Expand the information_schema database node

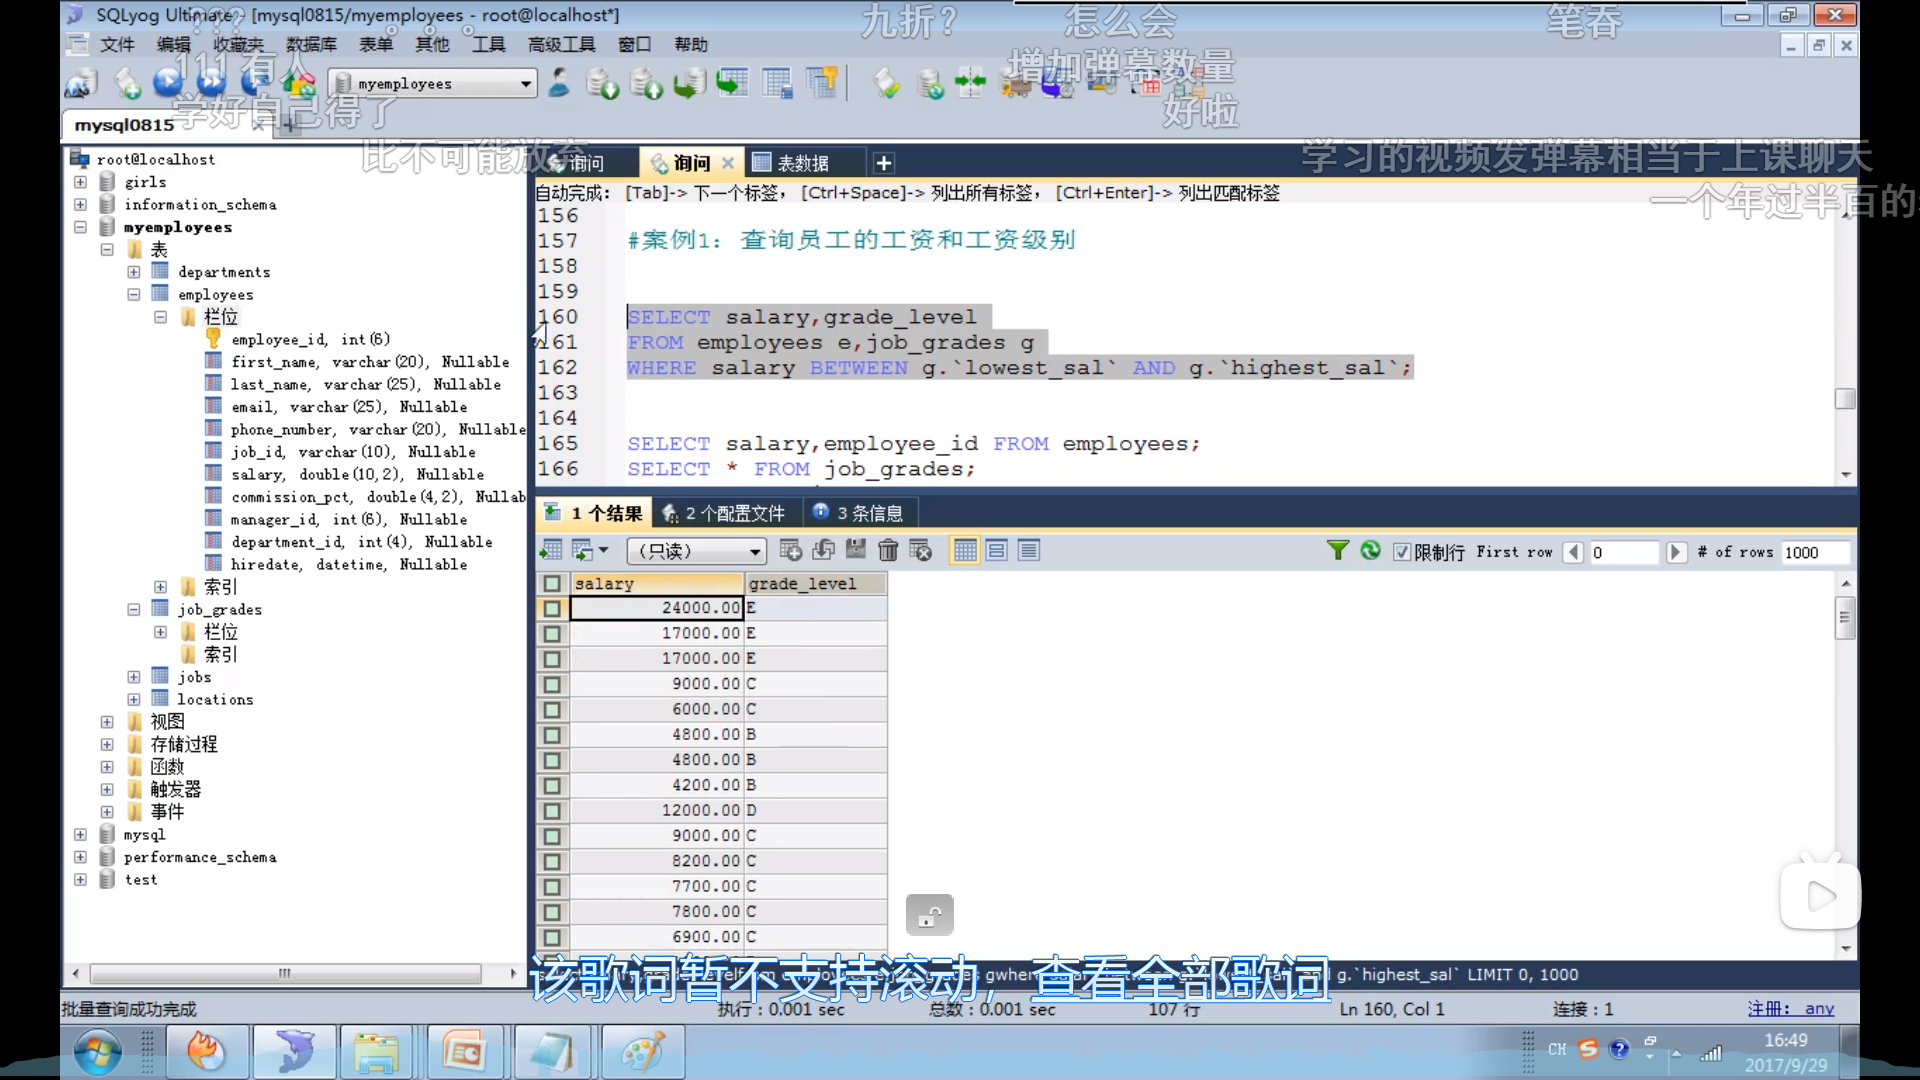click(x=80, y=204)
